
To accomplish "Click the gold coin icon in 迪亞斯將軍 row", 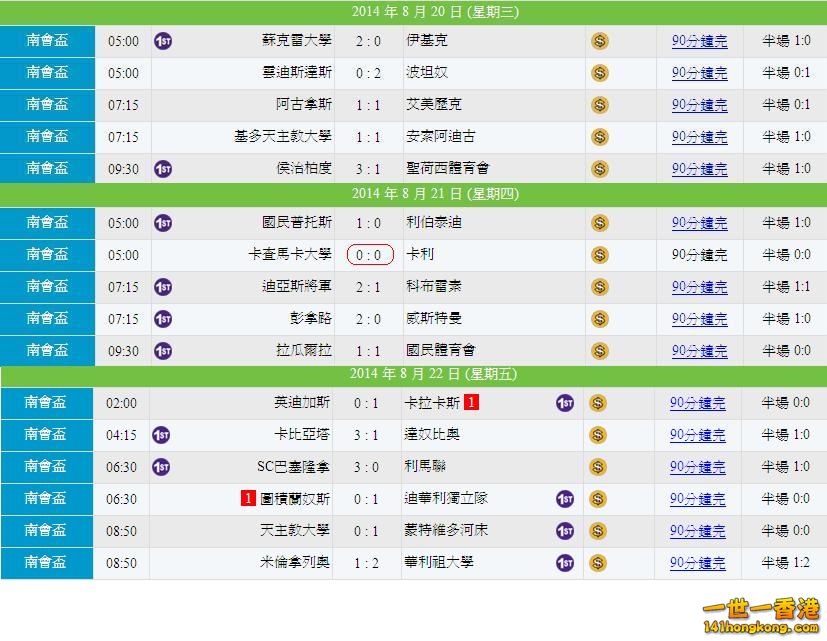I will [600, 287].
